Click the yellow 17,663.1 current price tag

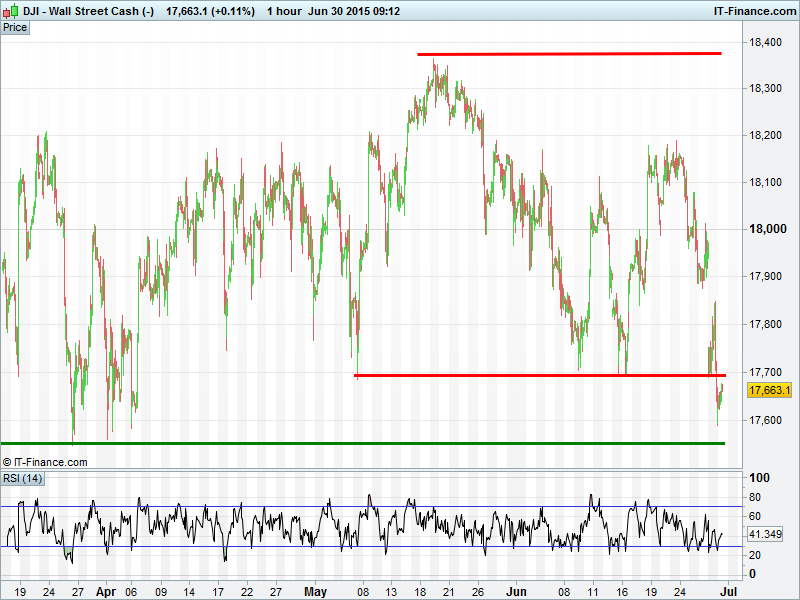point(770,390)
